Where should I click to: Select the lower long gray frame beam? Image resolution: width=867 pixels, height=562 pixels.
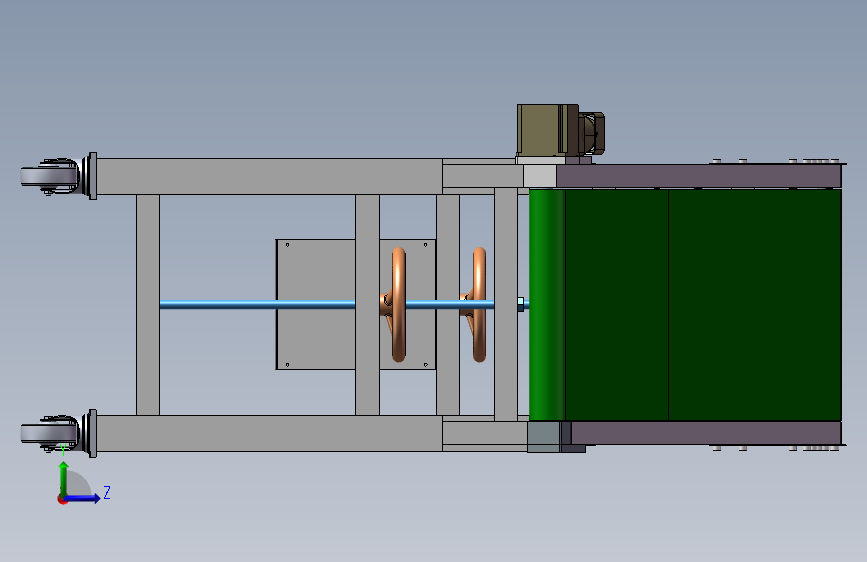(x=269, y=433)
